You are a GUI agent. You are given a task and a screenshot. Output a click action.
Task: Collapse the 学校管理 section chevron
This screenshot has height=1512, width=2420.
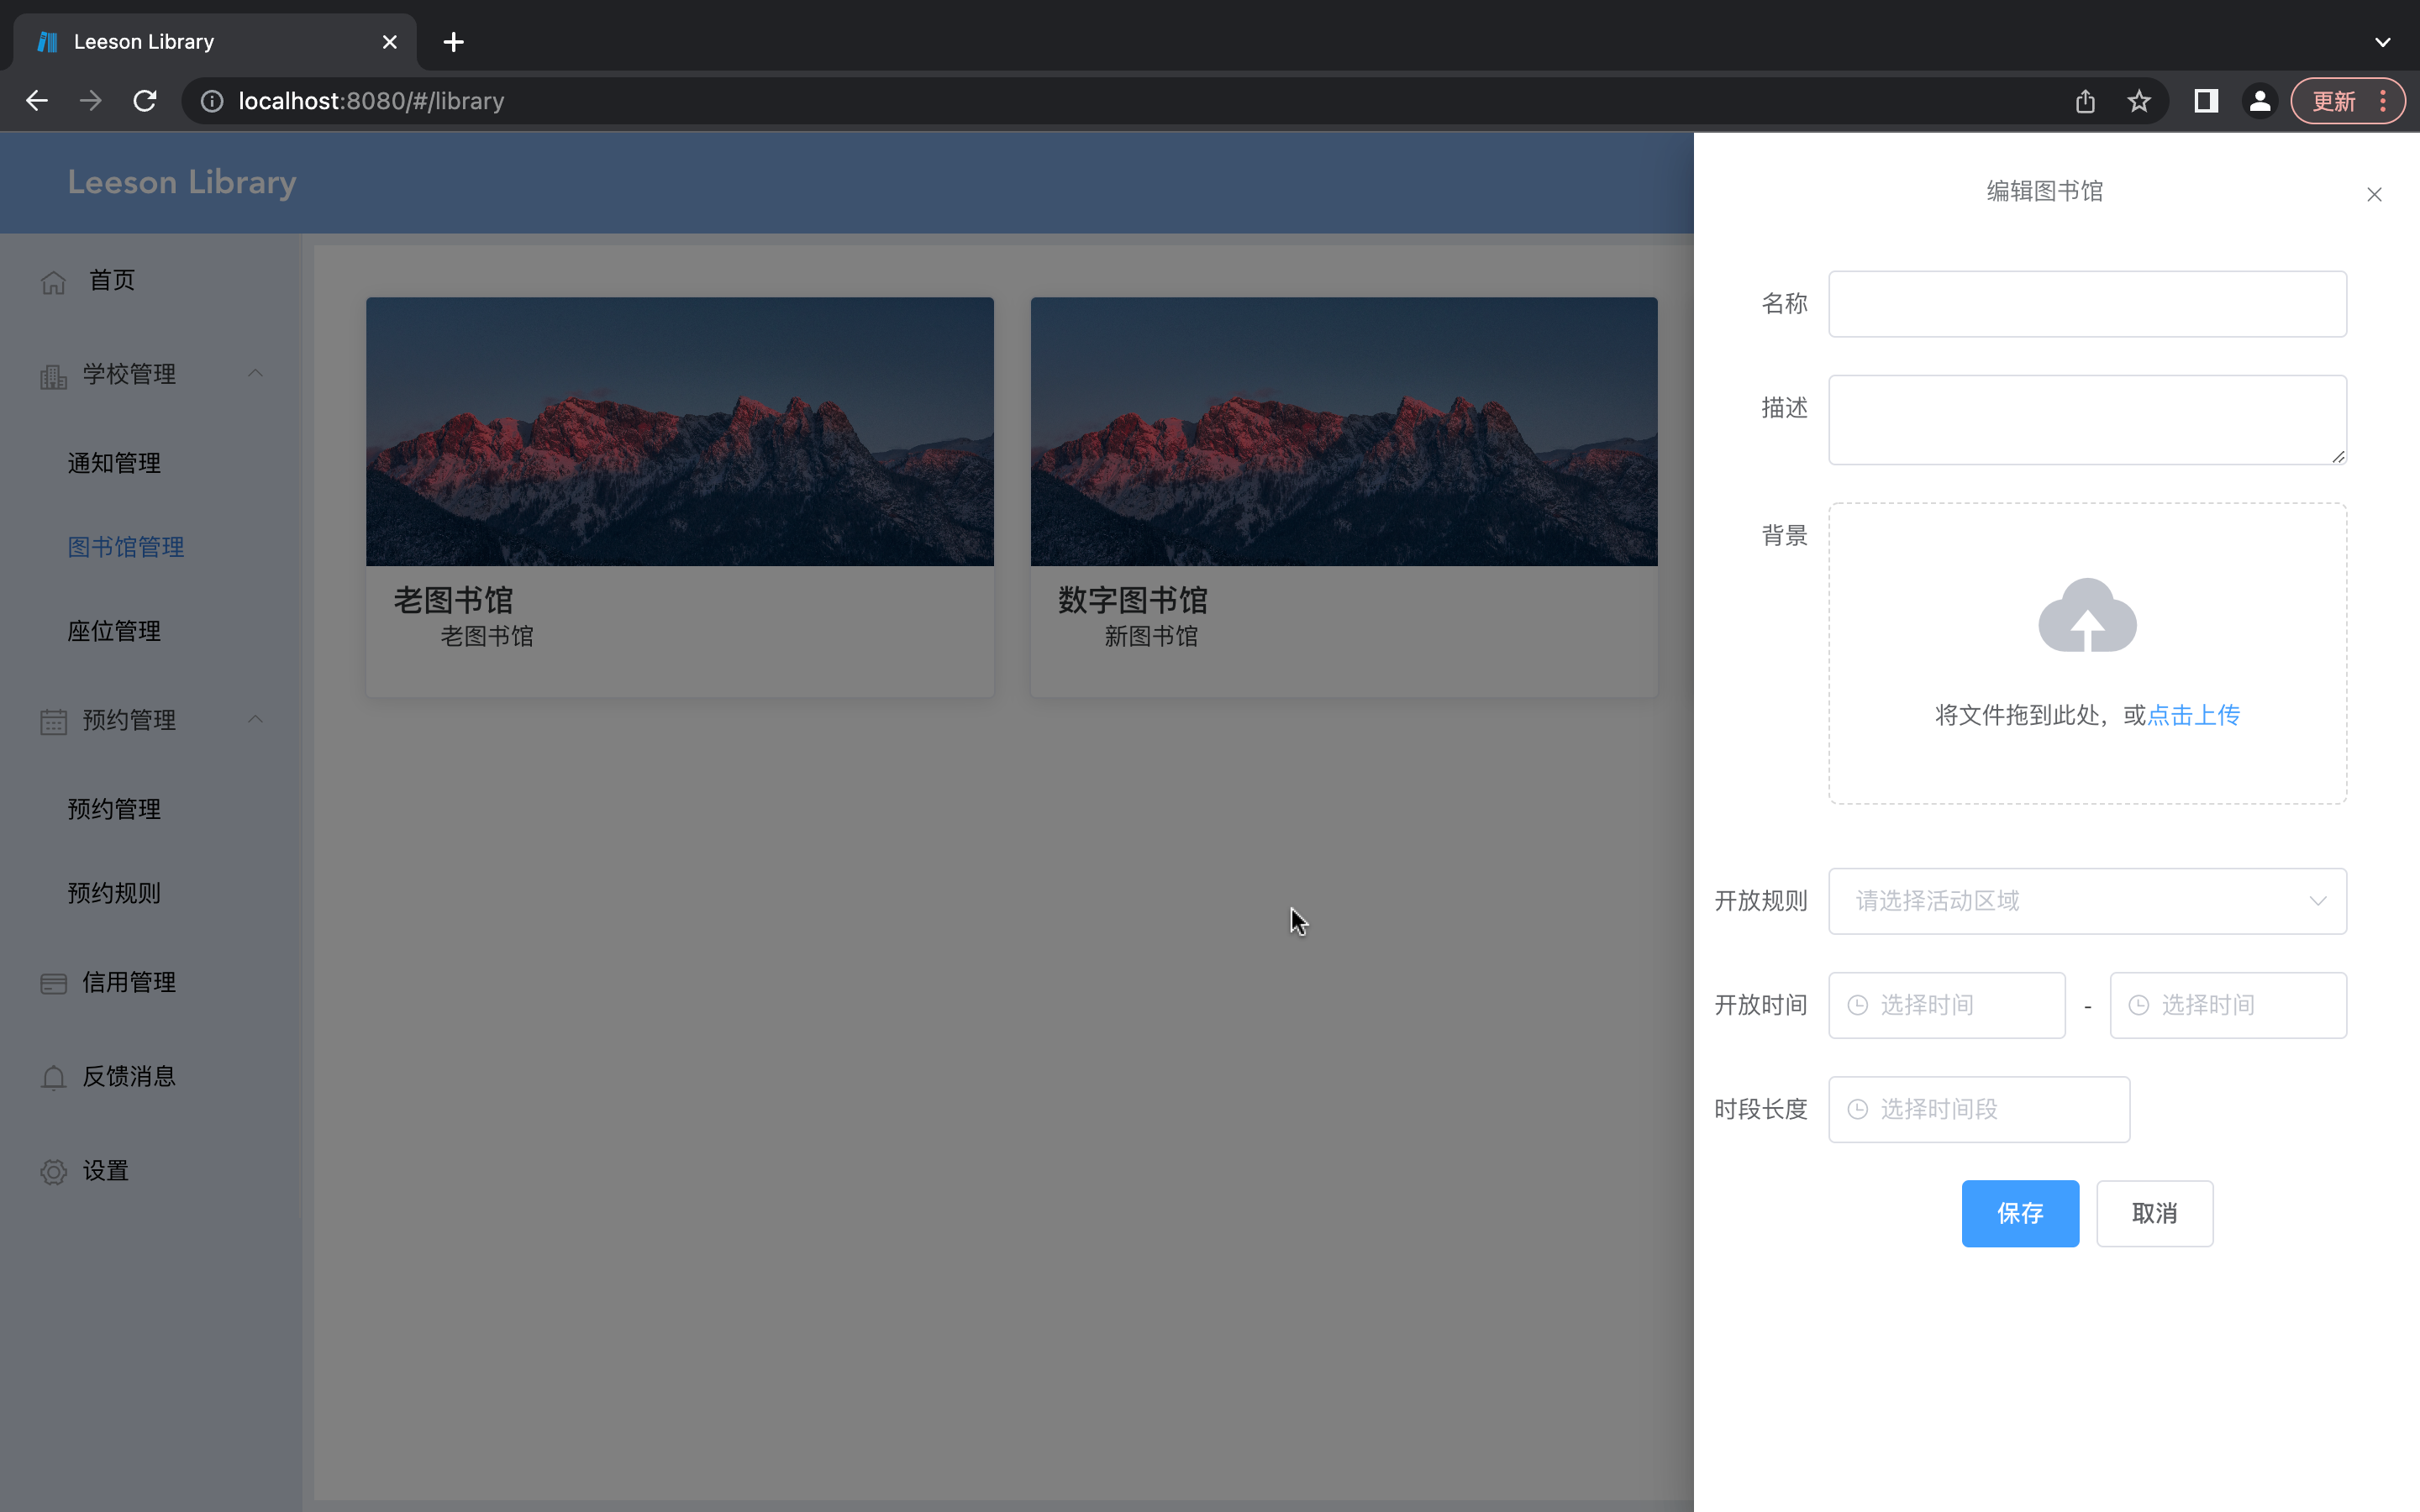(x=255, y=373)
